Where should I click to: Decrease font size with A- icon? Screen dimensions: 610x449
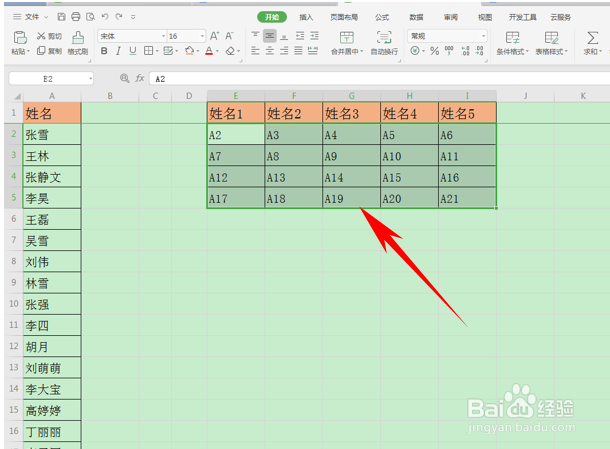pos(230,36)
